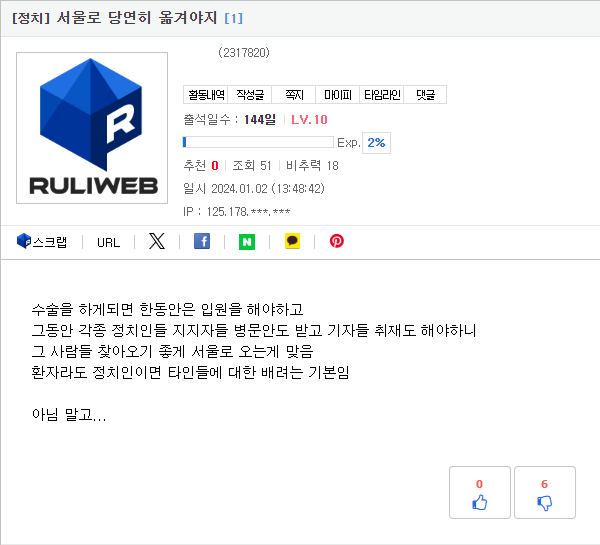Share post via KakaoTalk icon
Viewport: 600px width, 545px height.
(x=292, y=241)
